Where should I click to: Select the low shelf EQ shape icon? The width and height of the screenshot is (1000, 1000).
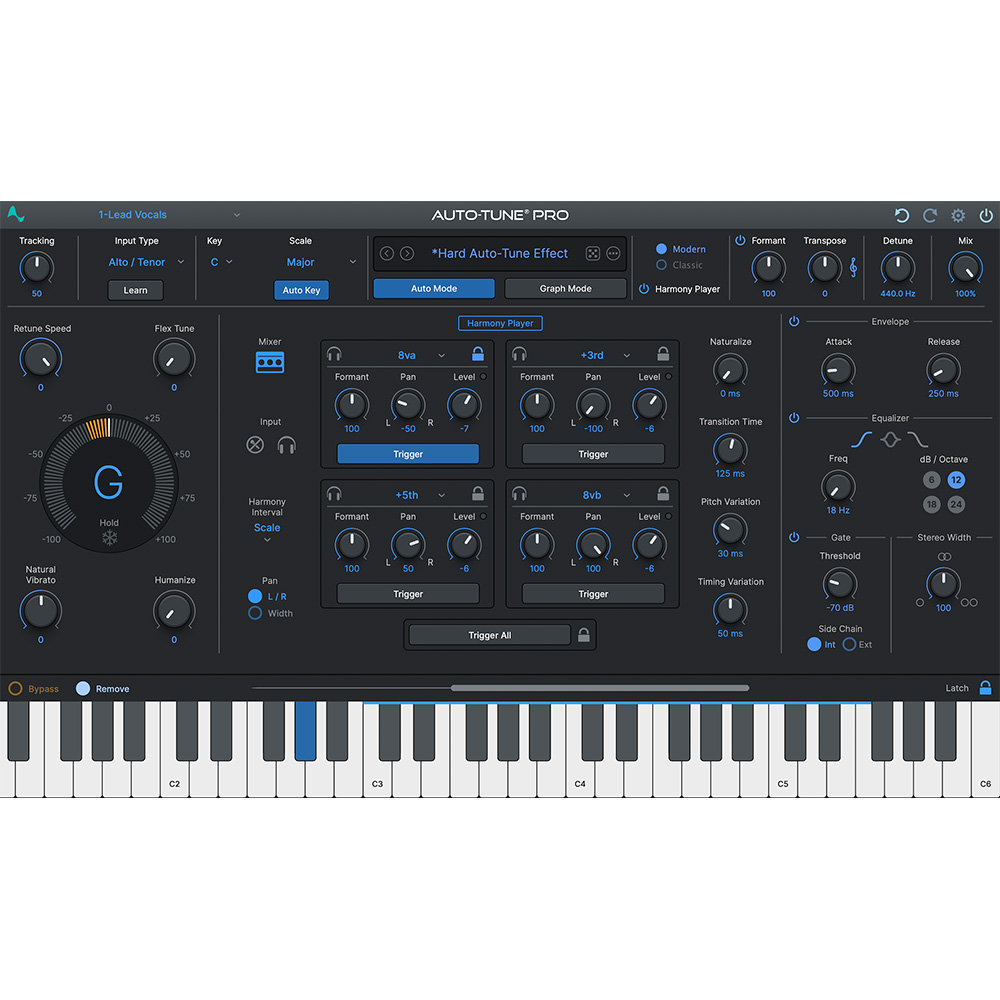click(861, 439)
